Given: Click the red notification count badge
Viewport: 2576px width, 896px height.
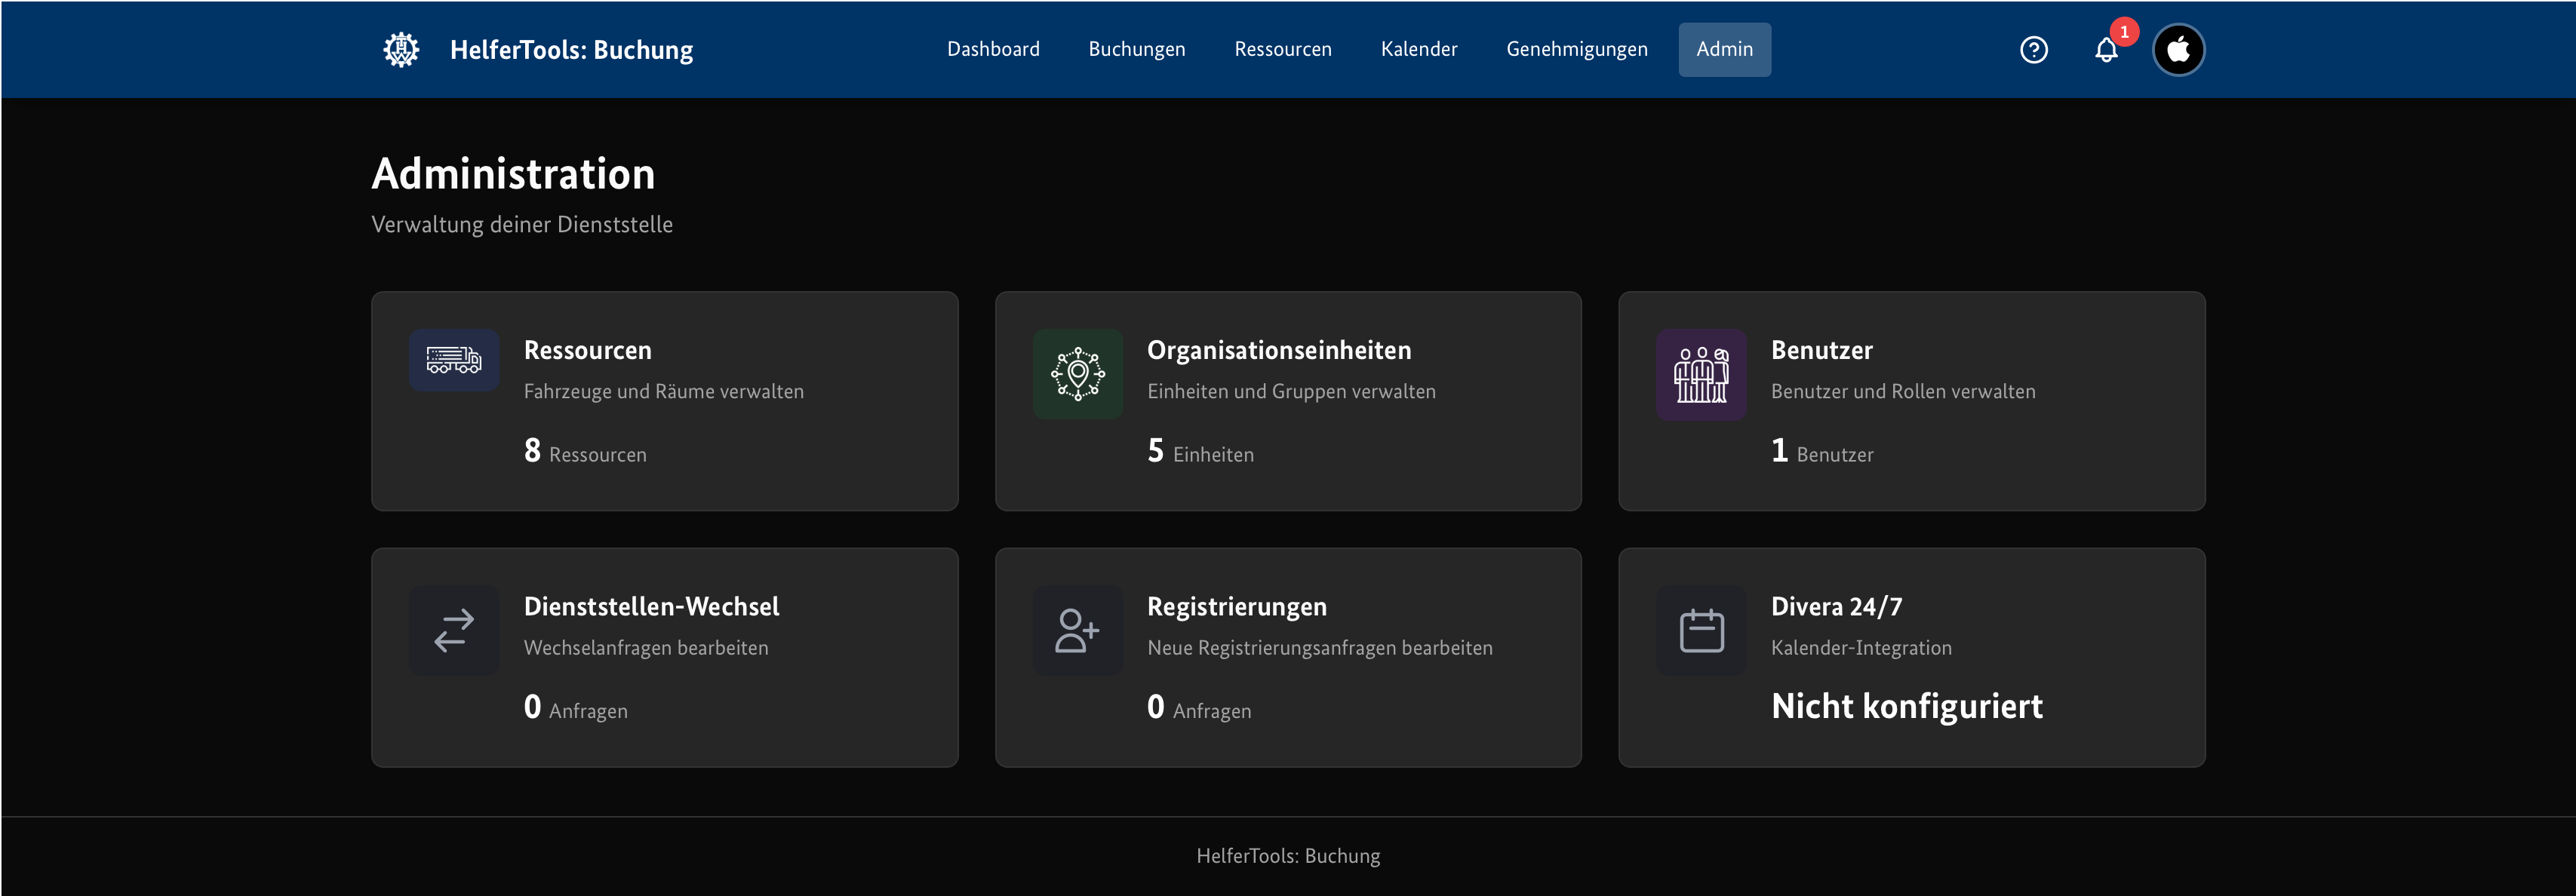Looking at the screenshot, I should [x=2124, y=32].
